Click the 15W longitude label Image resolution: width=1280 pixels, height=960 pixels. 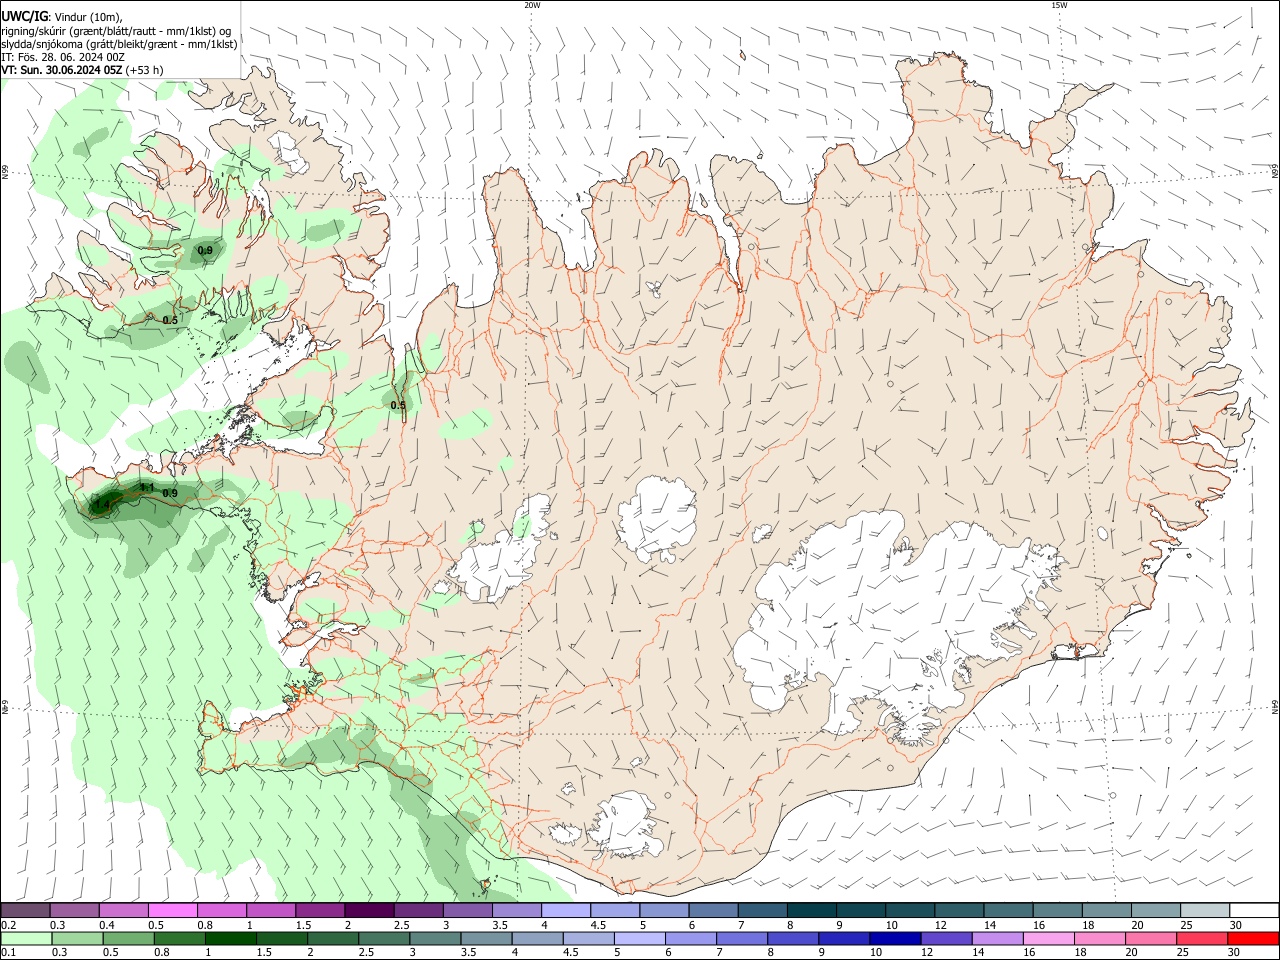tap(1059, 5)
